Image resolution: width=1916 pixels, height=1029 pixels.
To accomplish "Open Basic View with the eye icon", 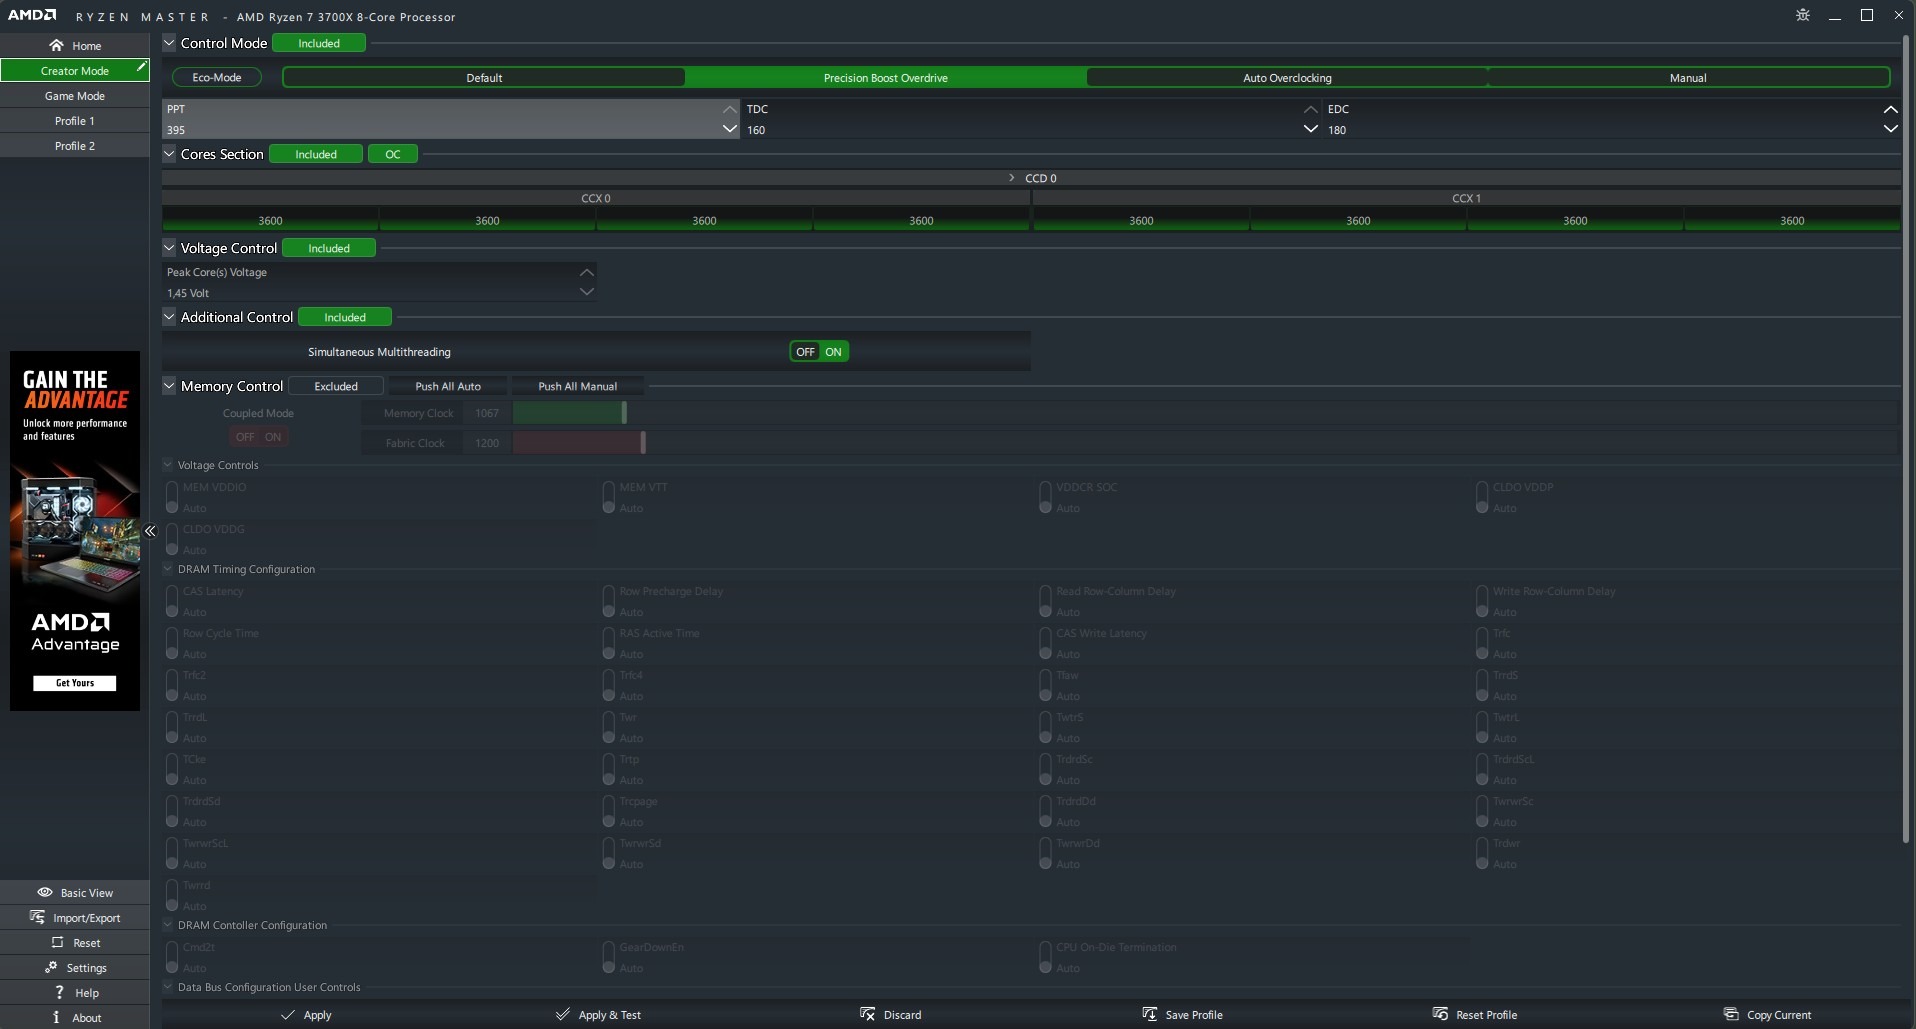I will click(x=45, y=892).
